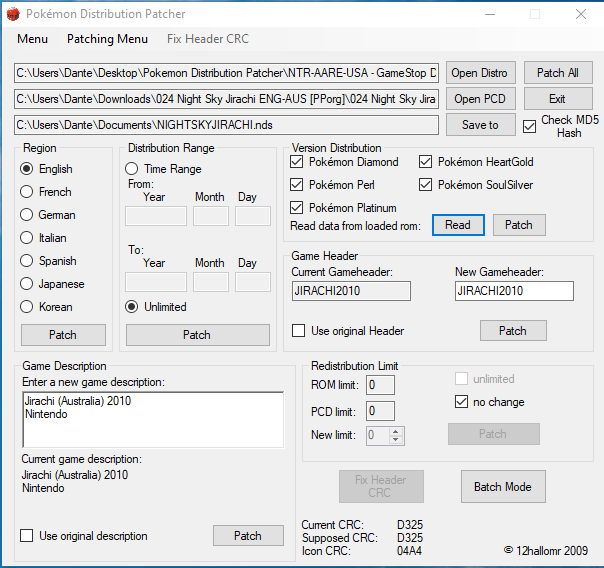Toggle the Check MD5 Hash checkbox
Image resolution: width=604 pixels, height=568 pixels.
[530, 126]
